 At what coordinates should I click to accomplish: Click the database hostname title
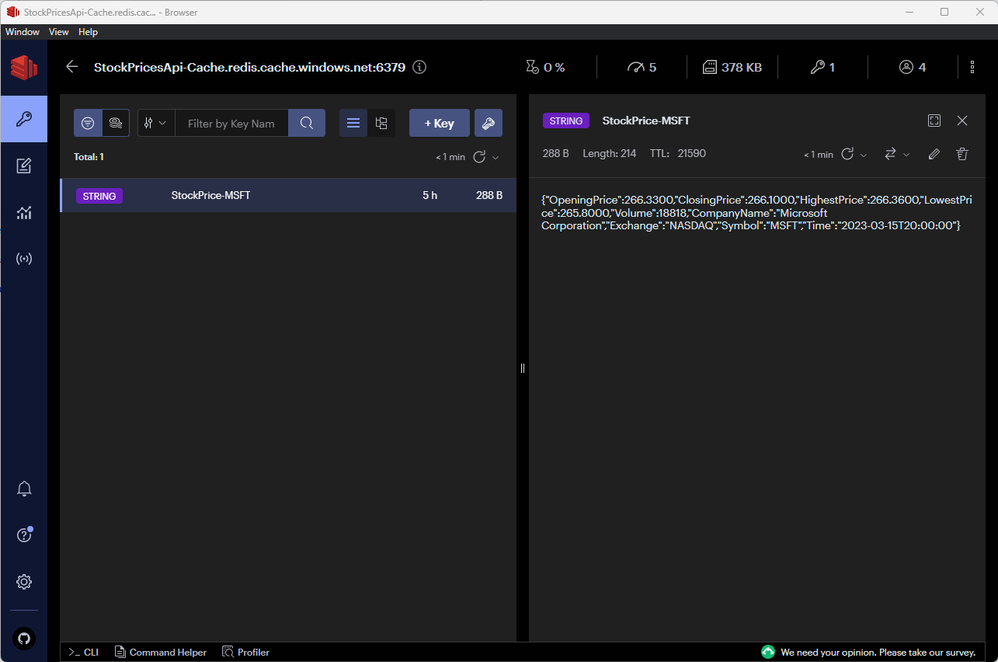click(250, 67)
